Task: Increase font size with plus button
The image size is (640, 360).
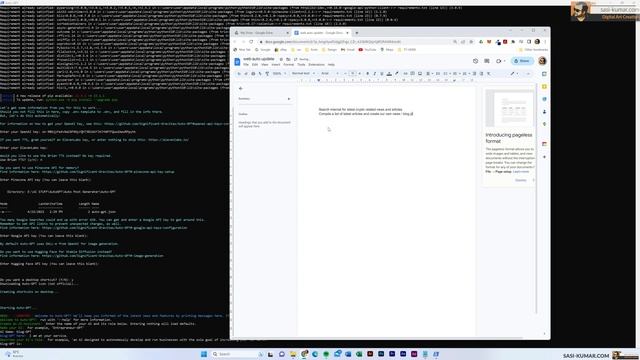Action: pyautogui.click(x=359, y=73)
